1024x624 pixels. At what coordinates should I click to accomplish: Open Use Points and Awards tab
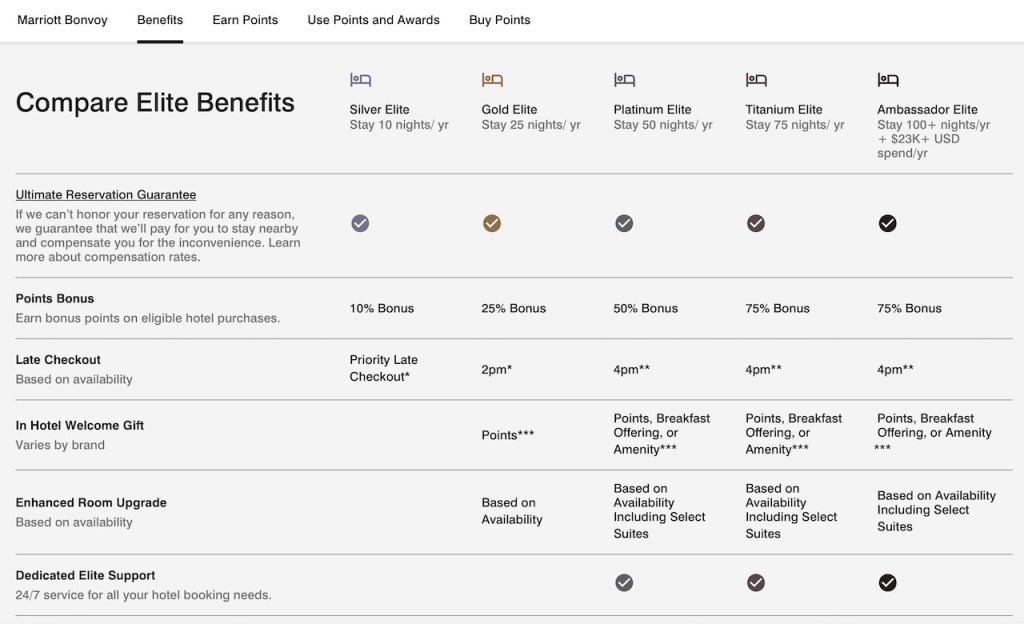[373, 20]
